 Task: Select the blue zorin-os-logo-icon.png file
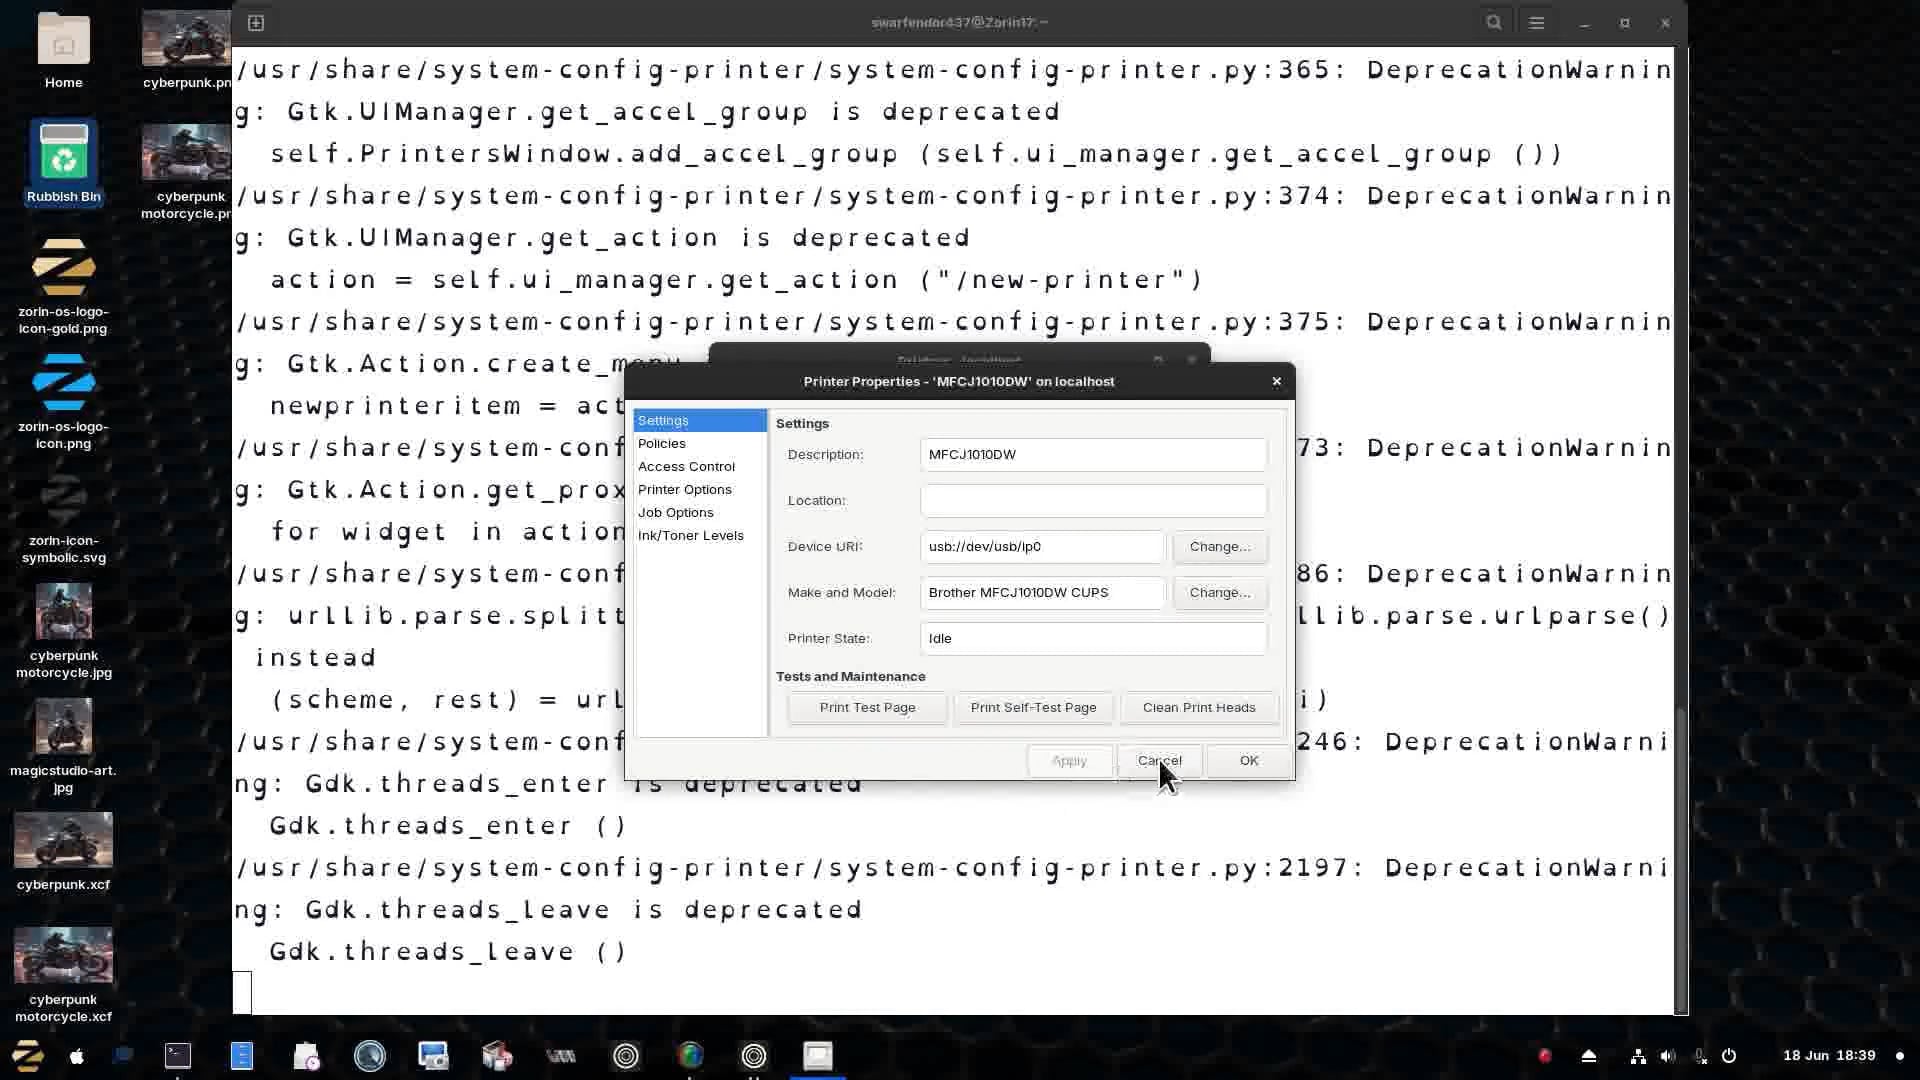63,400
